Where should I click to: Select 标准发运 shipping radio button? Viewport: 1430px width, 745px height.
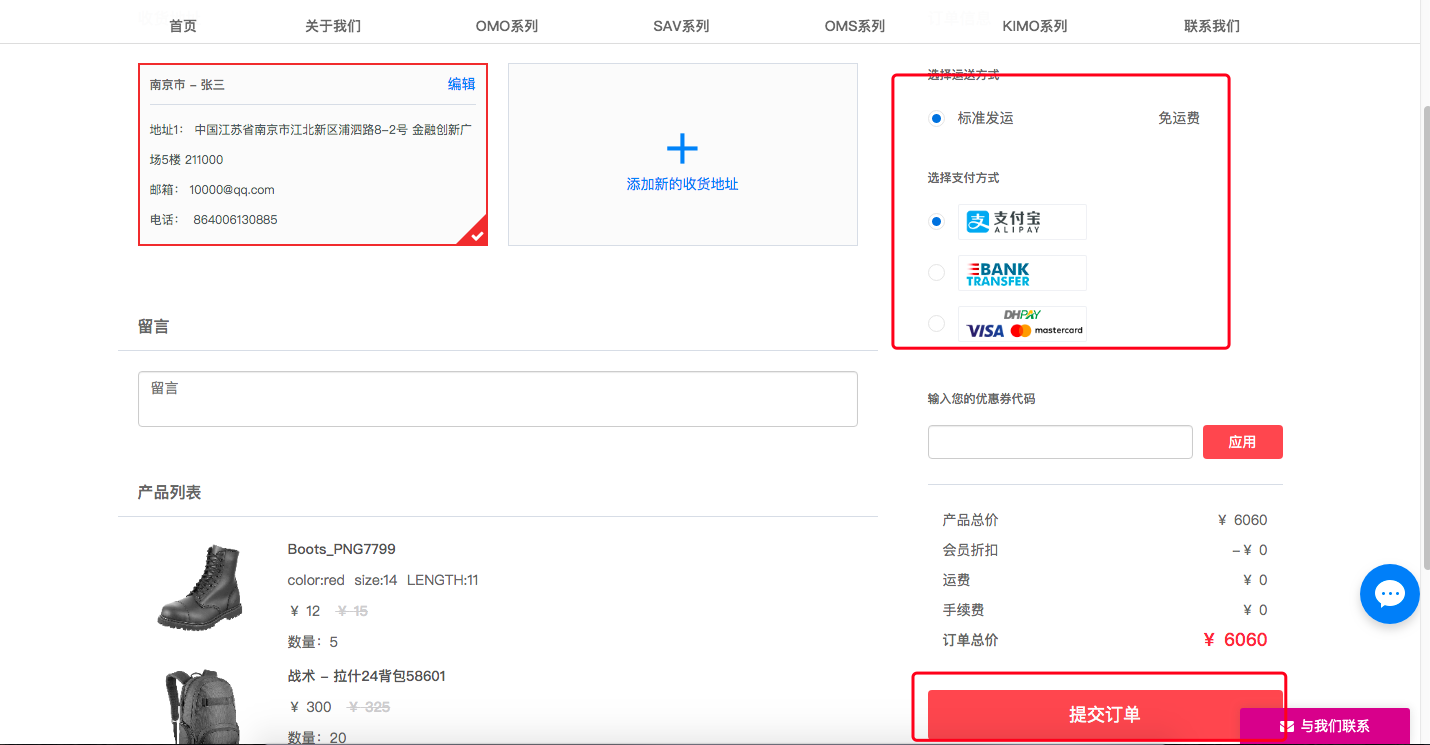936,118
